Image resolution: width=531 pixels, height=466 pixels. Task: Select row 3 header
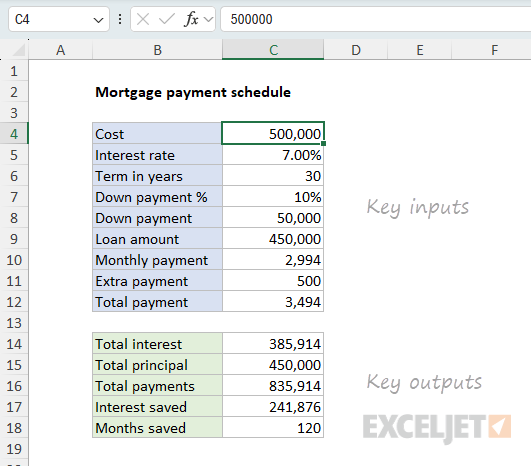point(14,113)
